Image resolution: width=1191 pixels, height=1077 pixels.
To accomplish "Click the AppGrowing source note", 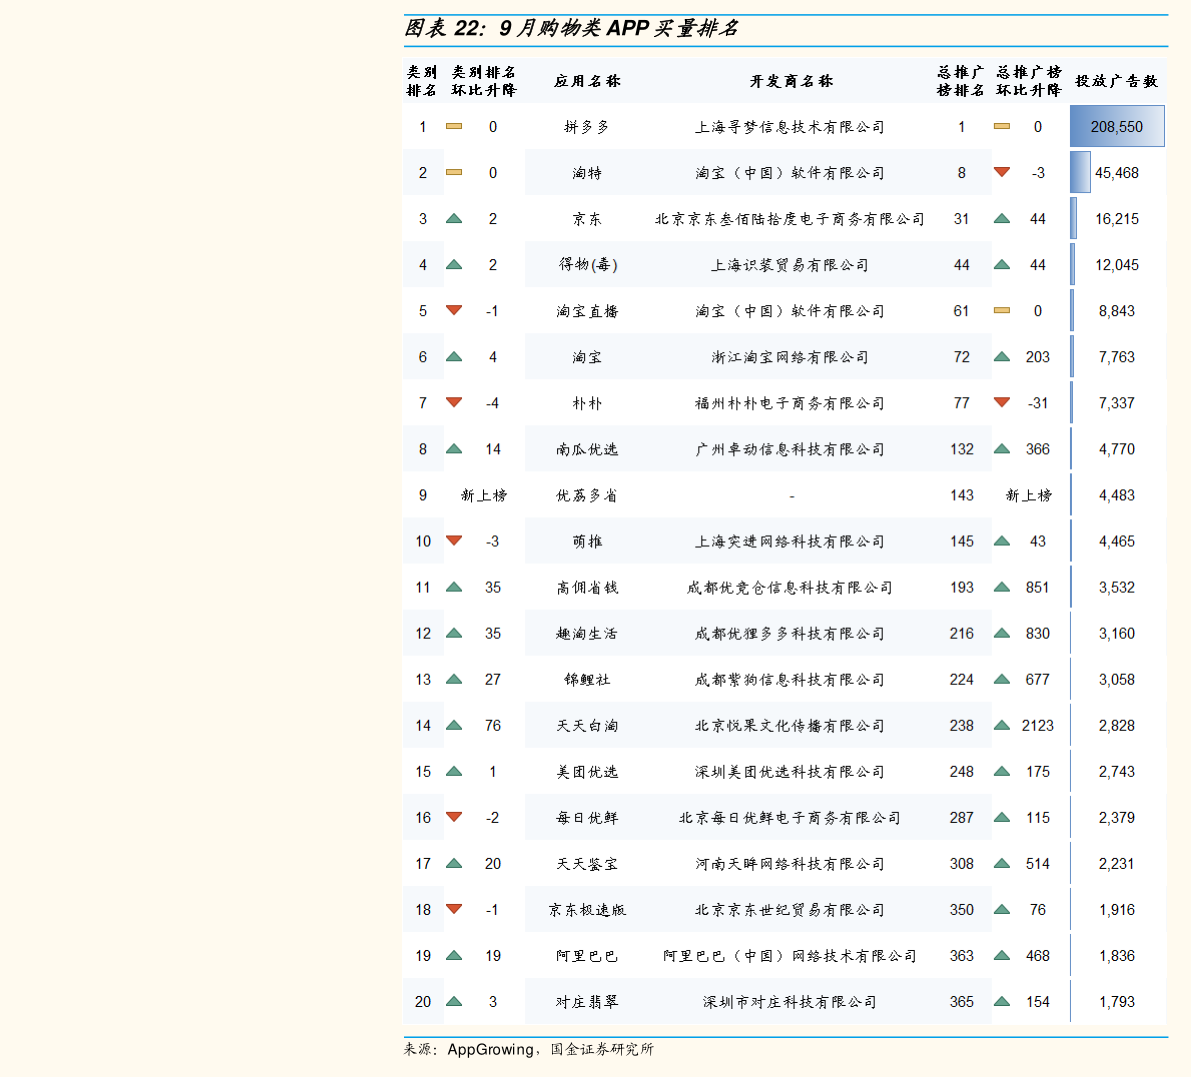I will tap(528, 1049).
